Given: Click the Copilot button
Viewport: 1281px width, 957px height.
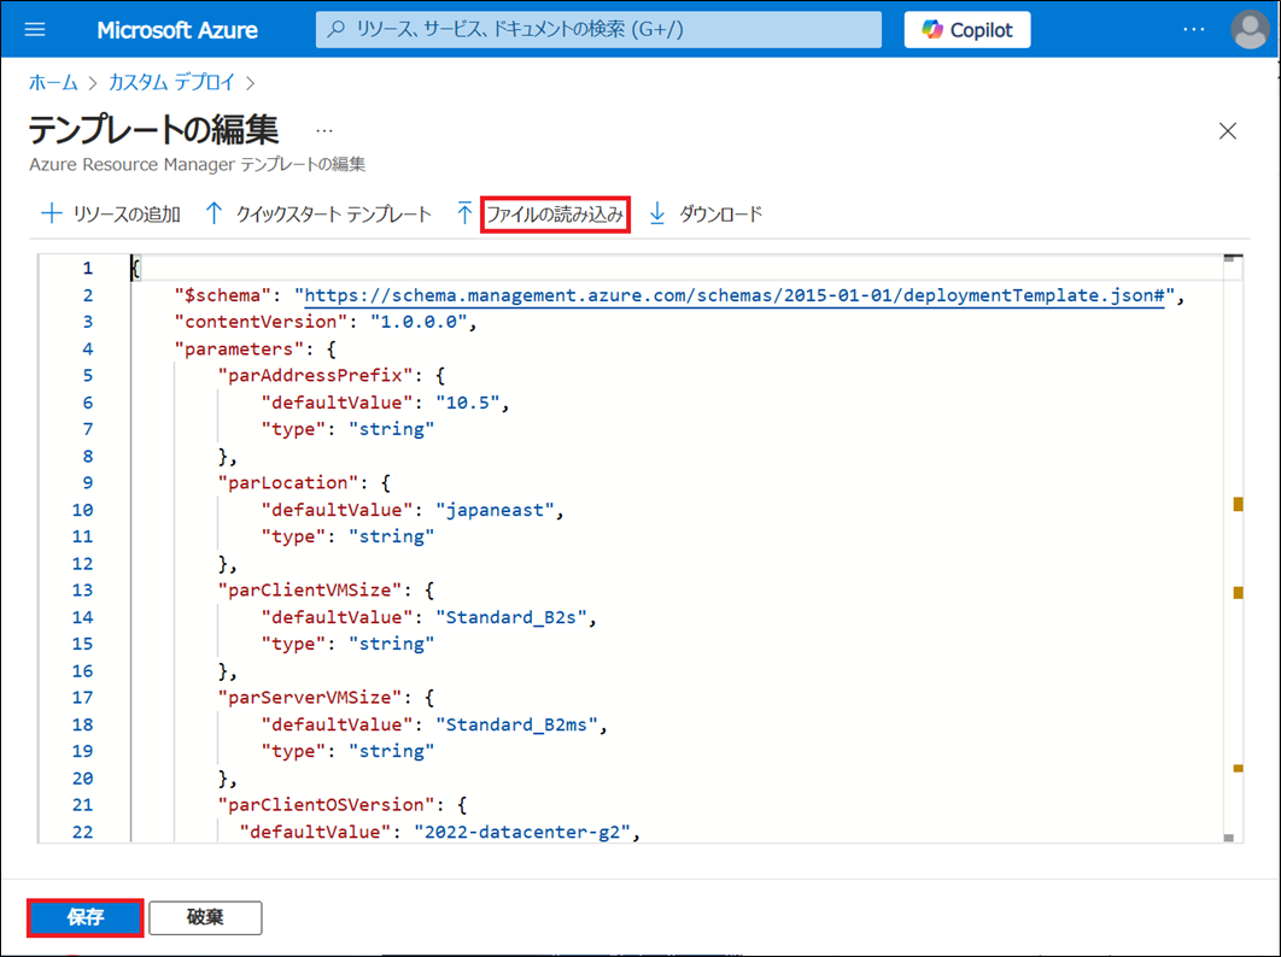Looking at the screenshot, I should point(967,30).
